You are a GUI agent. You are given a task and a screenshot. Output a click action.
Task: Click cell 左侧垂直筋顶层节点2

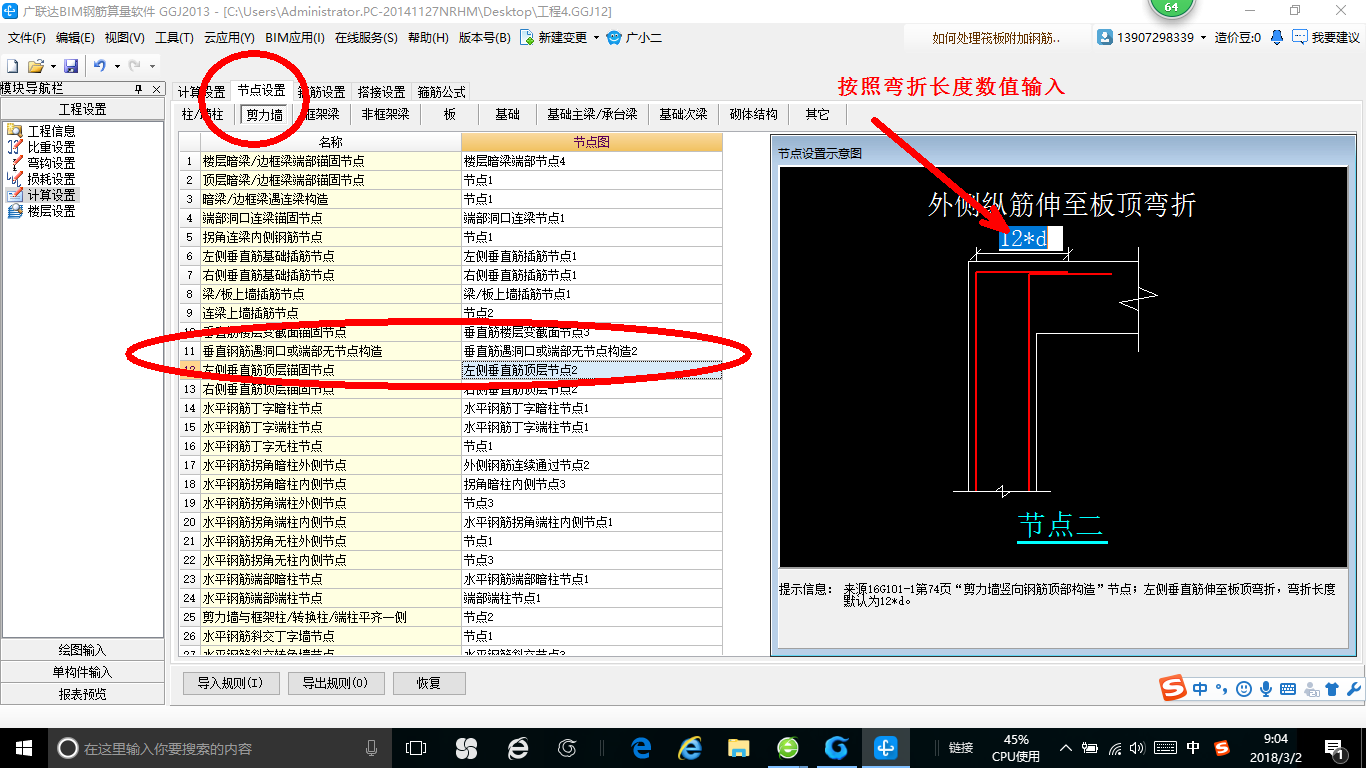click(592, 370)
